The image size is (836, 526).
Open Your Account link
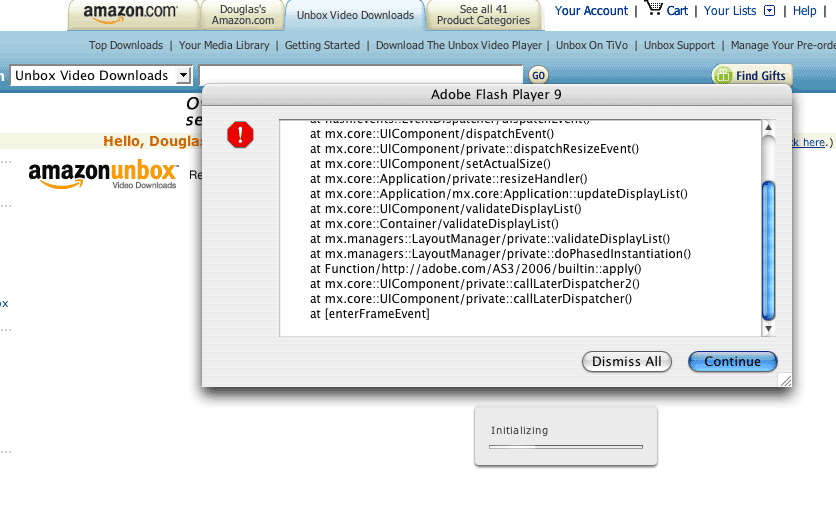pos(591,11)
